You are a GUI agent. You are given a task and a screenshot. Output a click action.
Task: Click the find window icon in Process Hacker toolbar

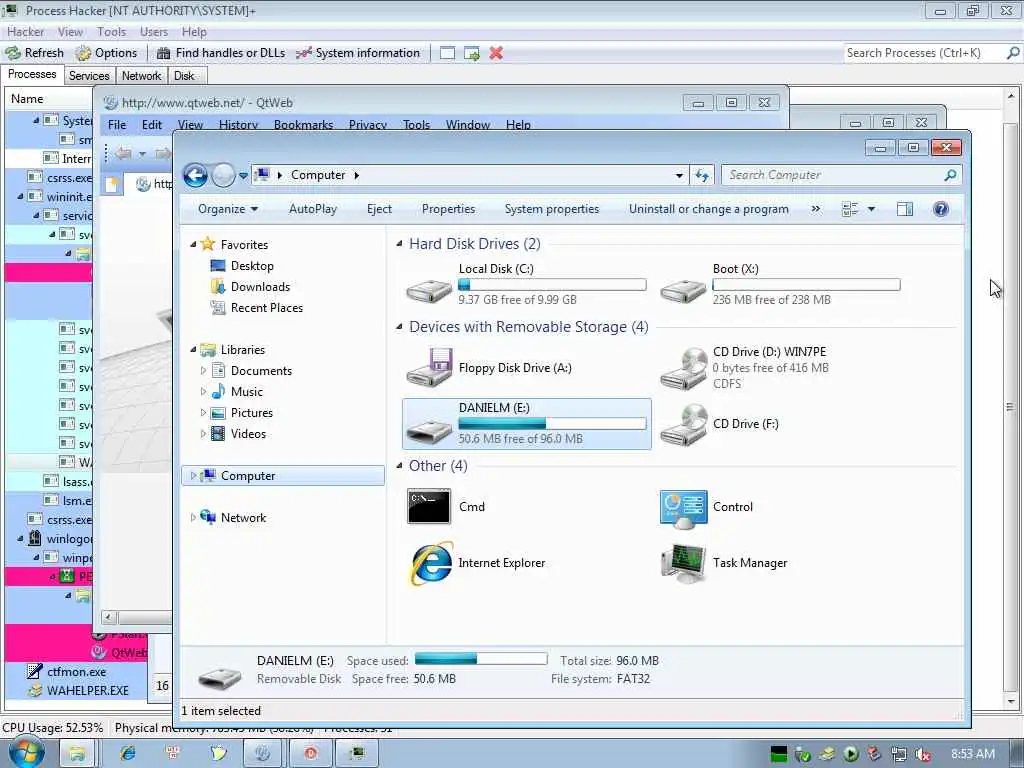tap(447, 53)
